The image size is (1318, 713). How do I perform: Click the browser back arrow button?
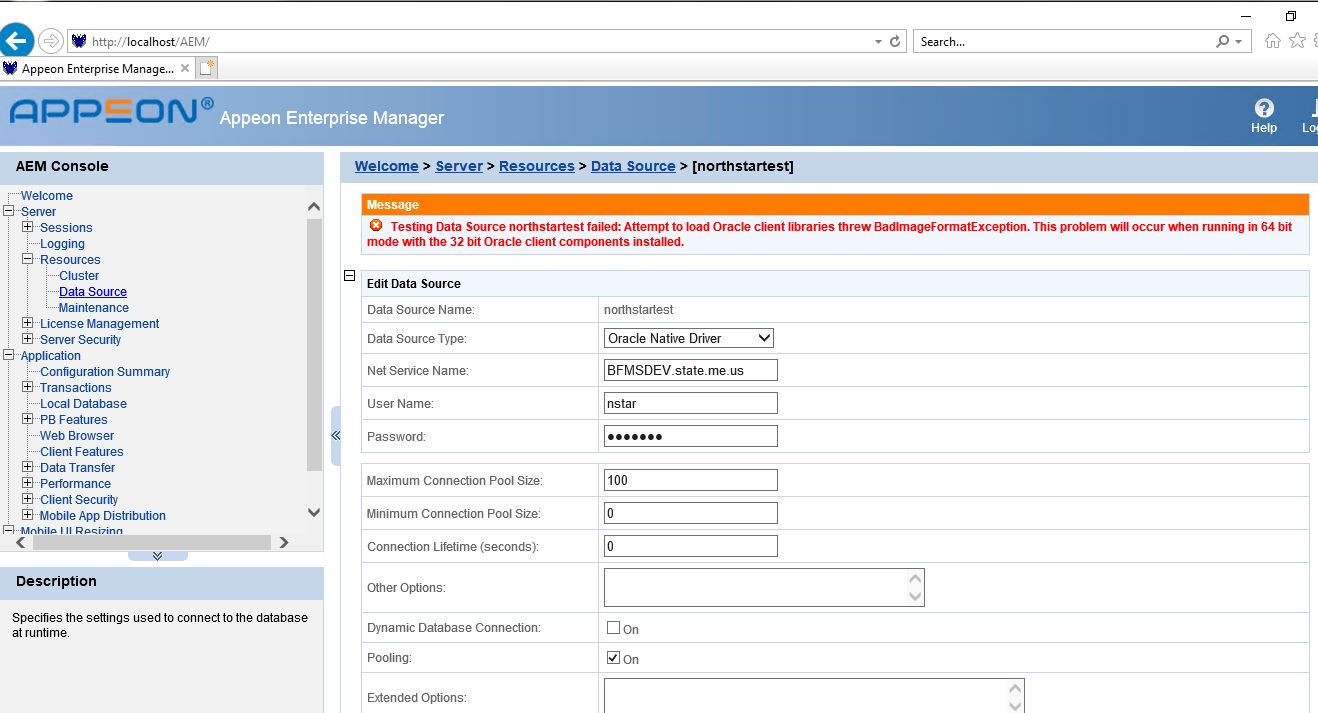pos(17,41)
